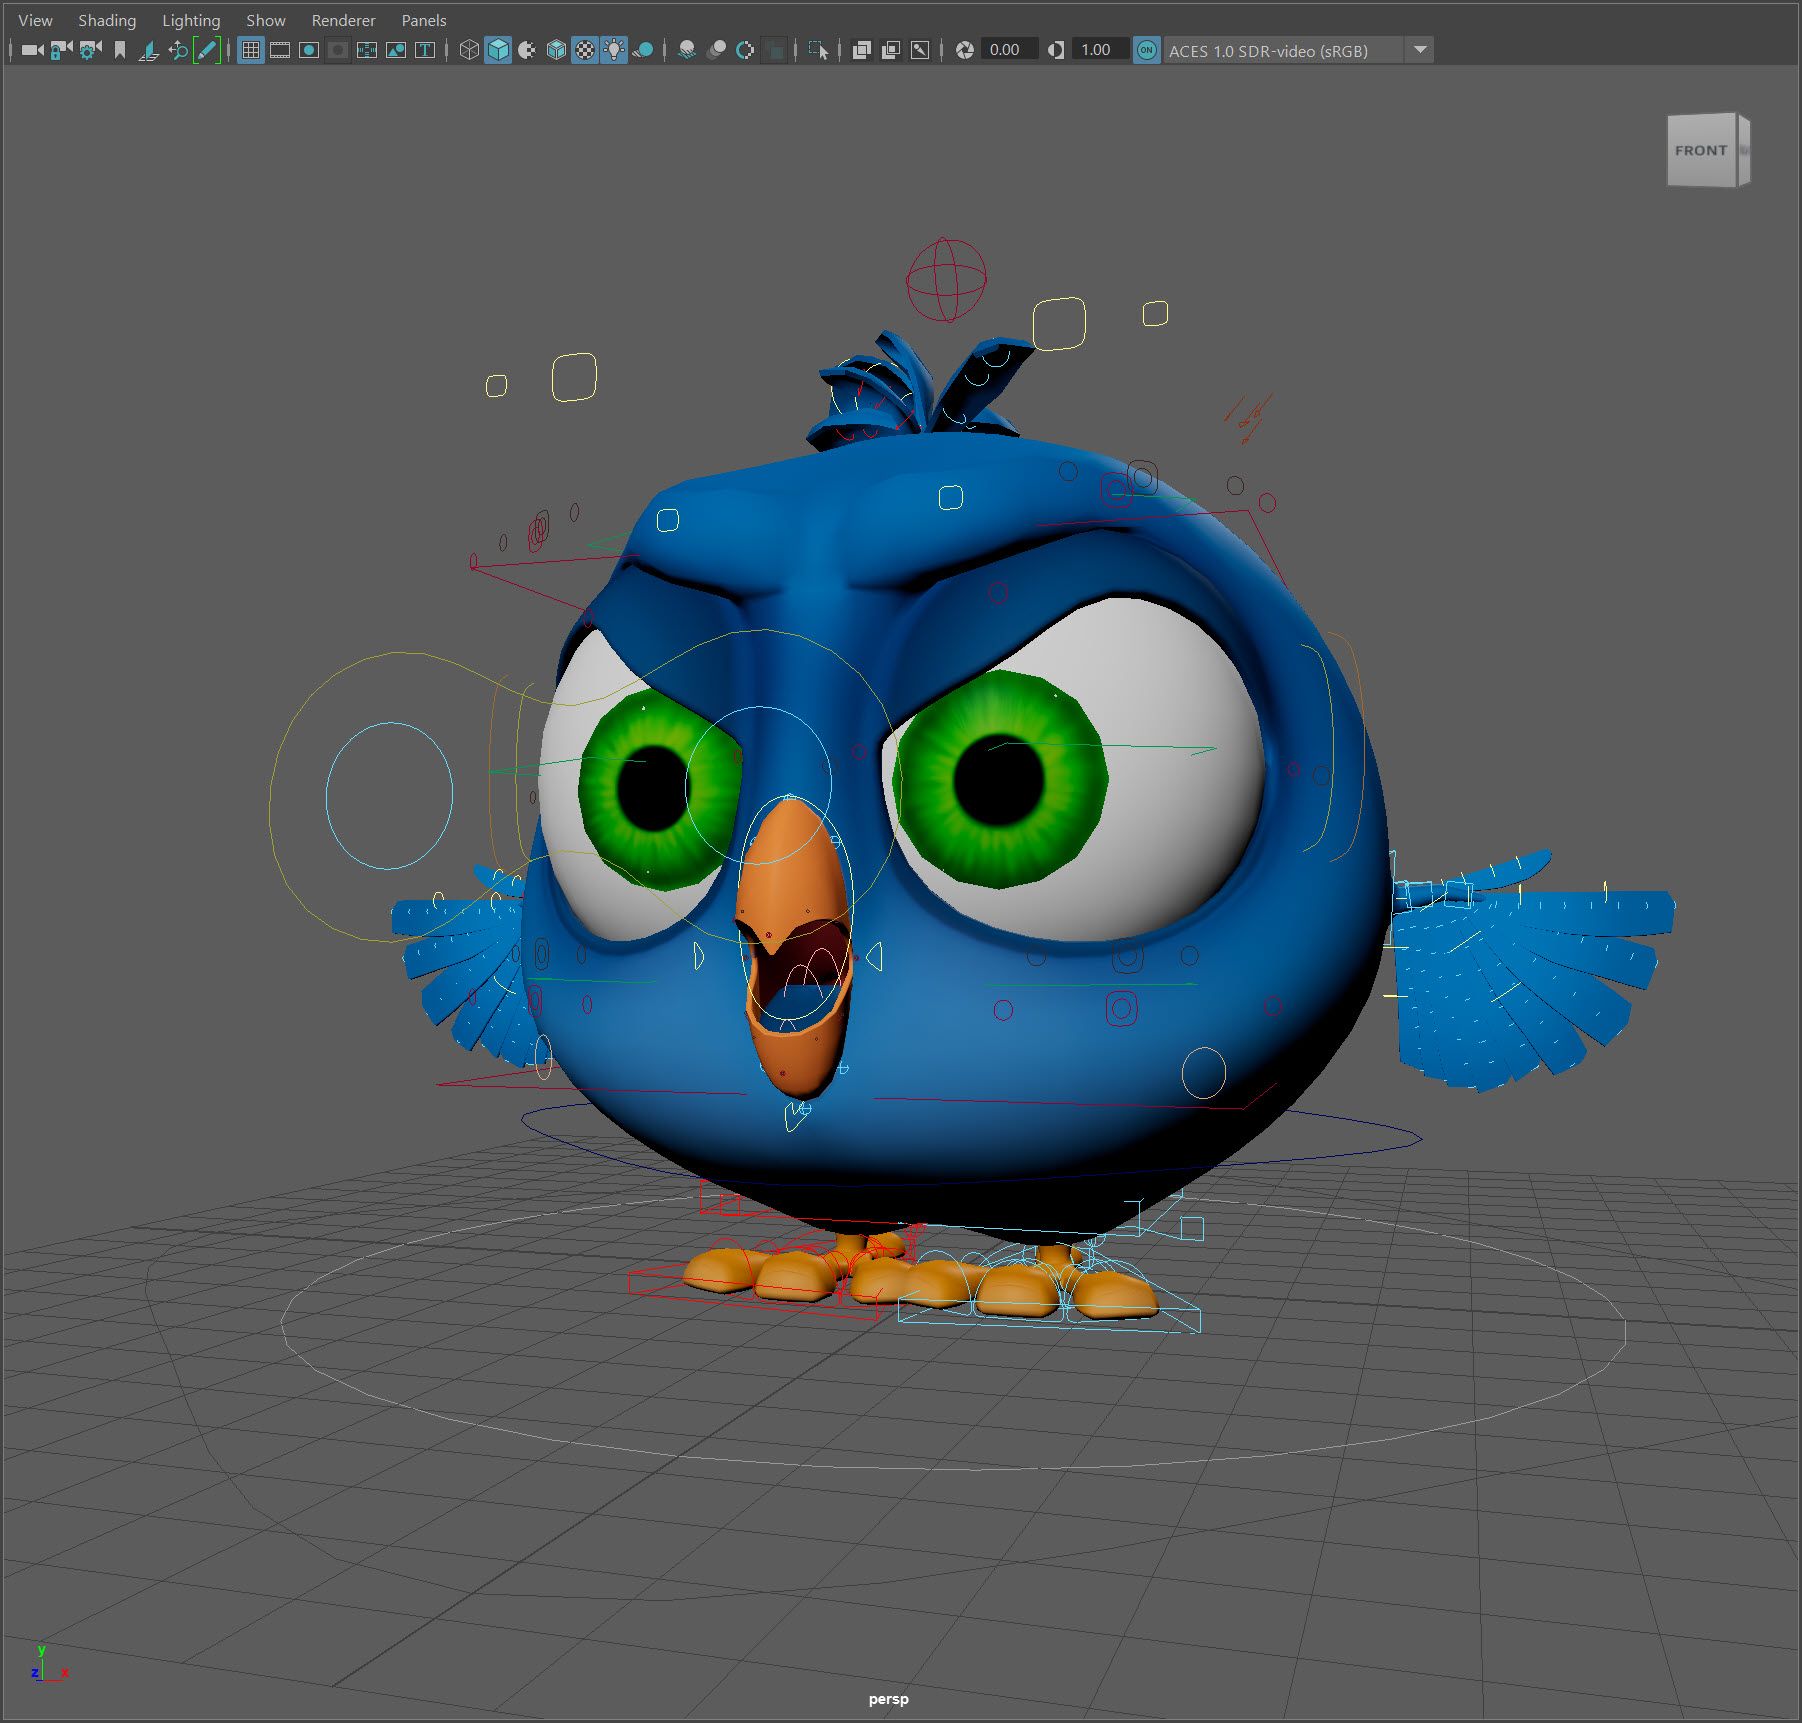Toggle Wireframe shading mode

pyautogui.click(x=468, y=50)
